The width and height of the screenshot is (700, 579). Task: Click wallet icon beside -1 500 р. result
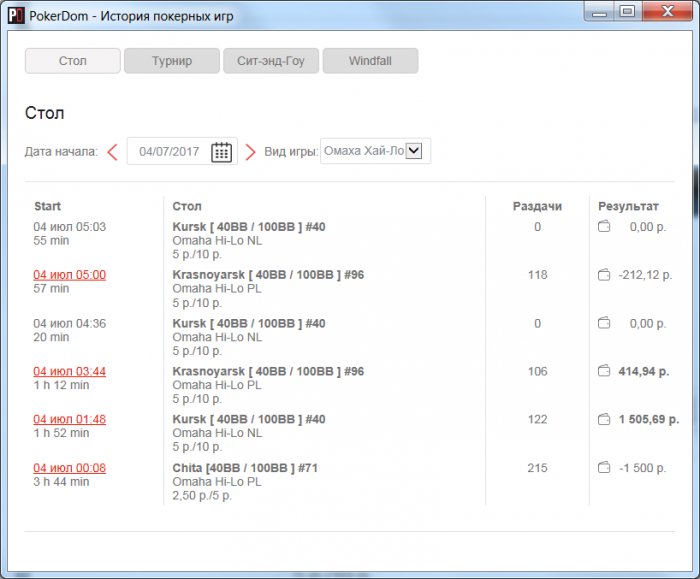[604, 467]
